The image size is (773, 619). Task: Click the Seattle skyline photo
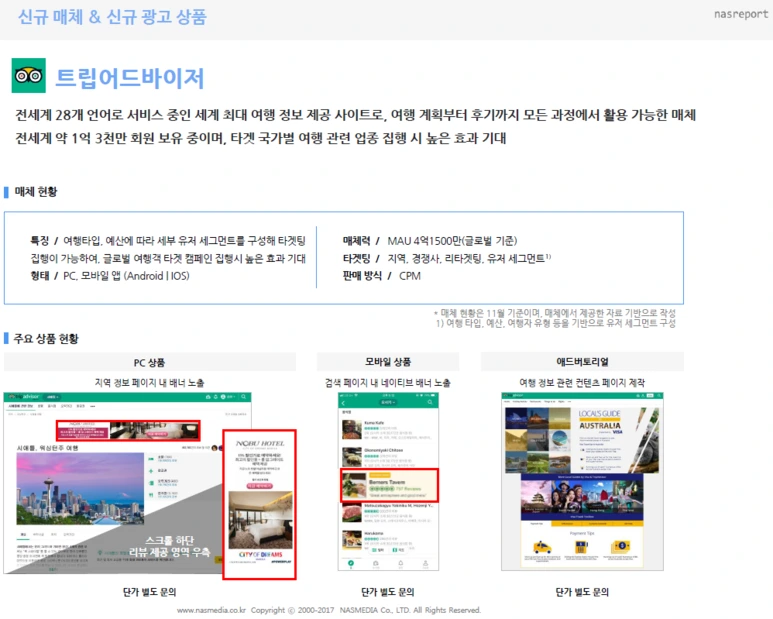click(80, 488)
